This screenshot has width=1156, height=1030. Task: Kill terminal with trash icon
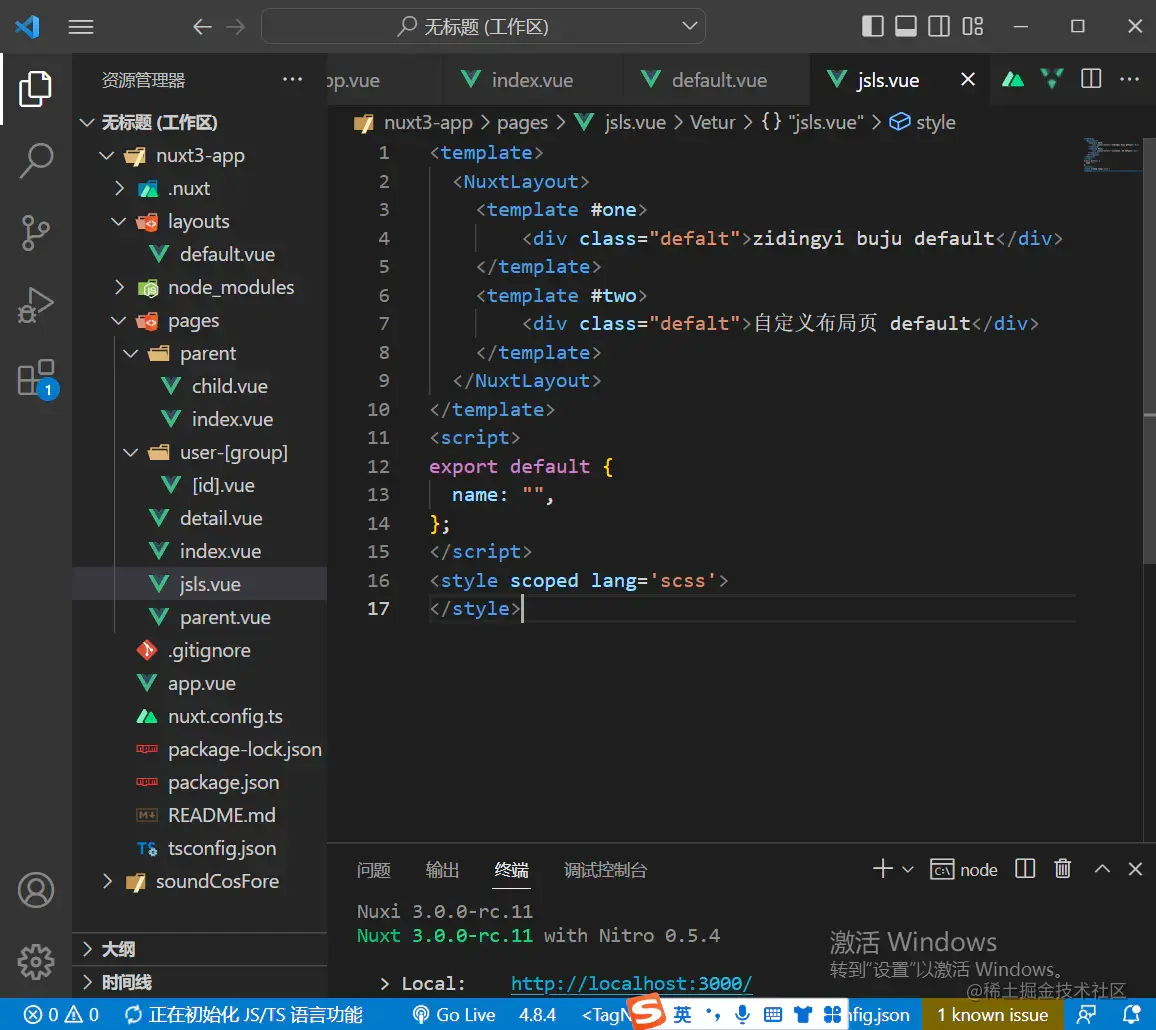(1062, 869)
